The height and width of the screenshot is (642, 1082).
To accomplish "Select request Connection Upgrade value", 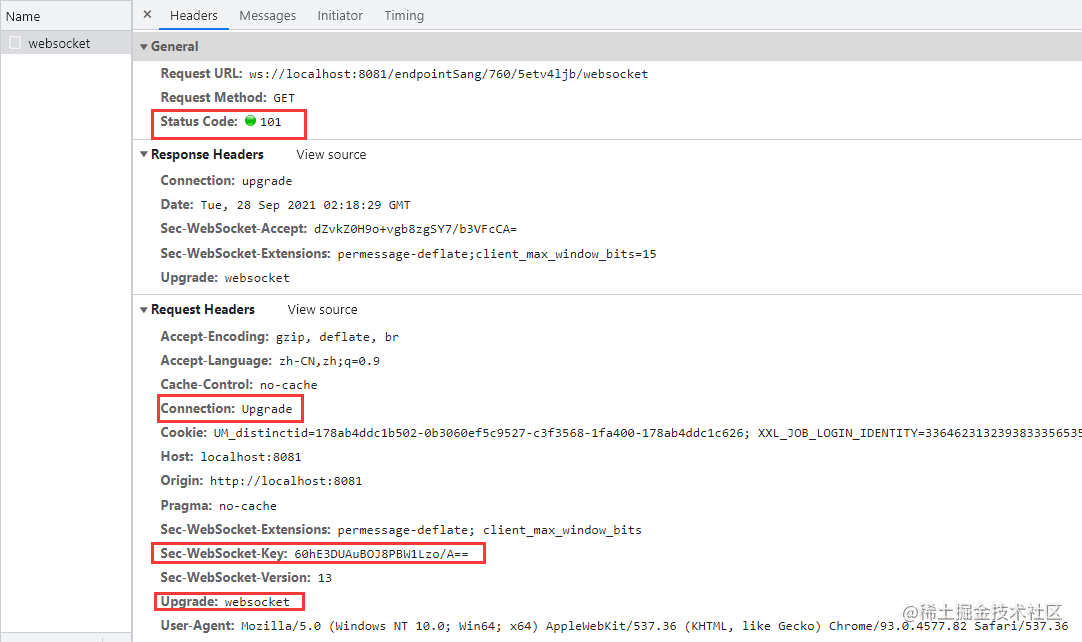I will (267, 409).
